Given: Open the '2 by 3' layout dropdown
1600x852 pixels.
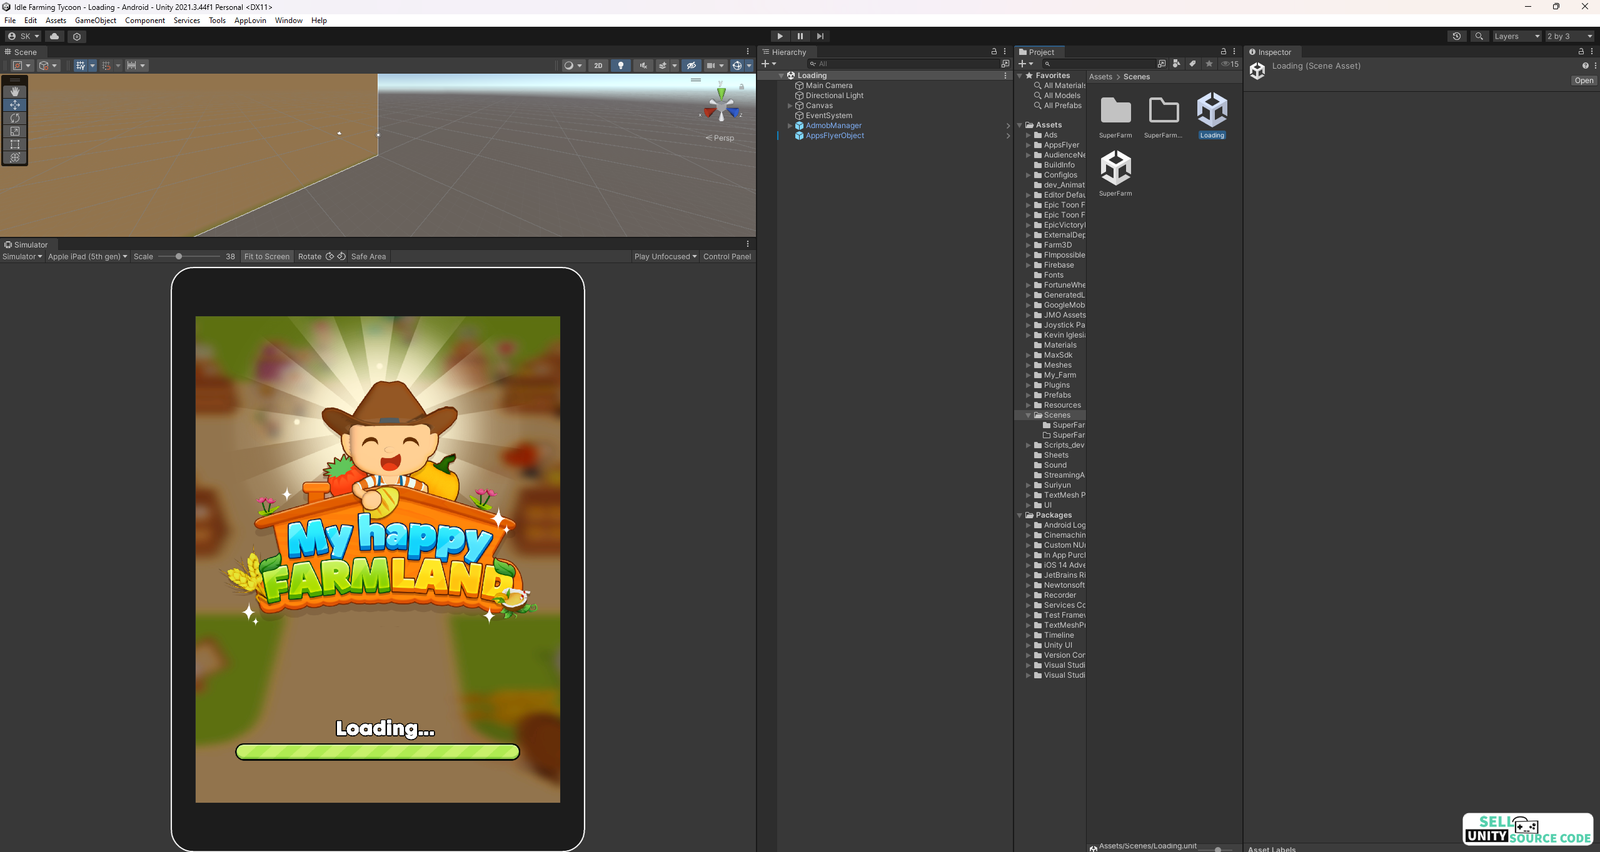Looking at the screenshot, I should 1569,36.
